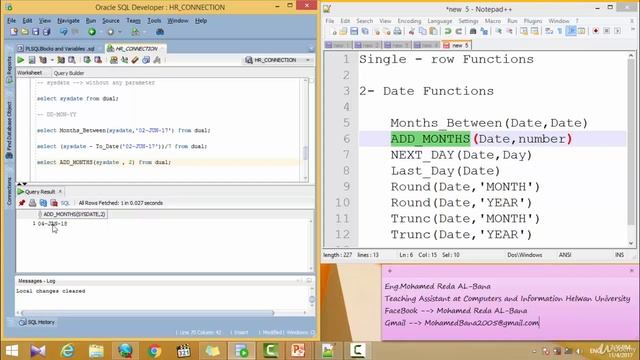
Task: Switch to PLSQLBlocks and Variables .sql tab
Action: click(x=56, y=49)
